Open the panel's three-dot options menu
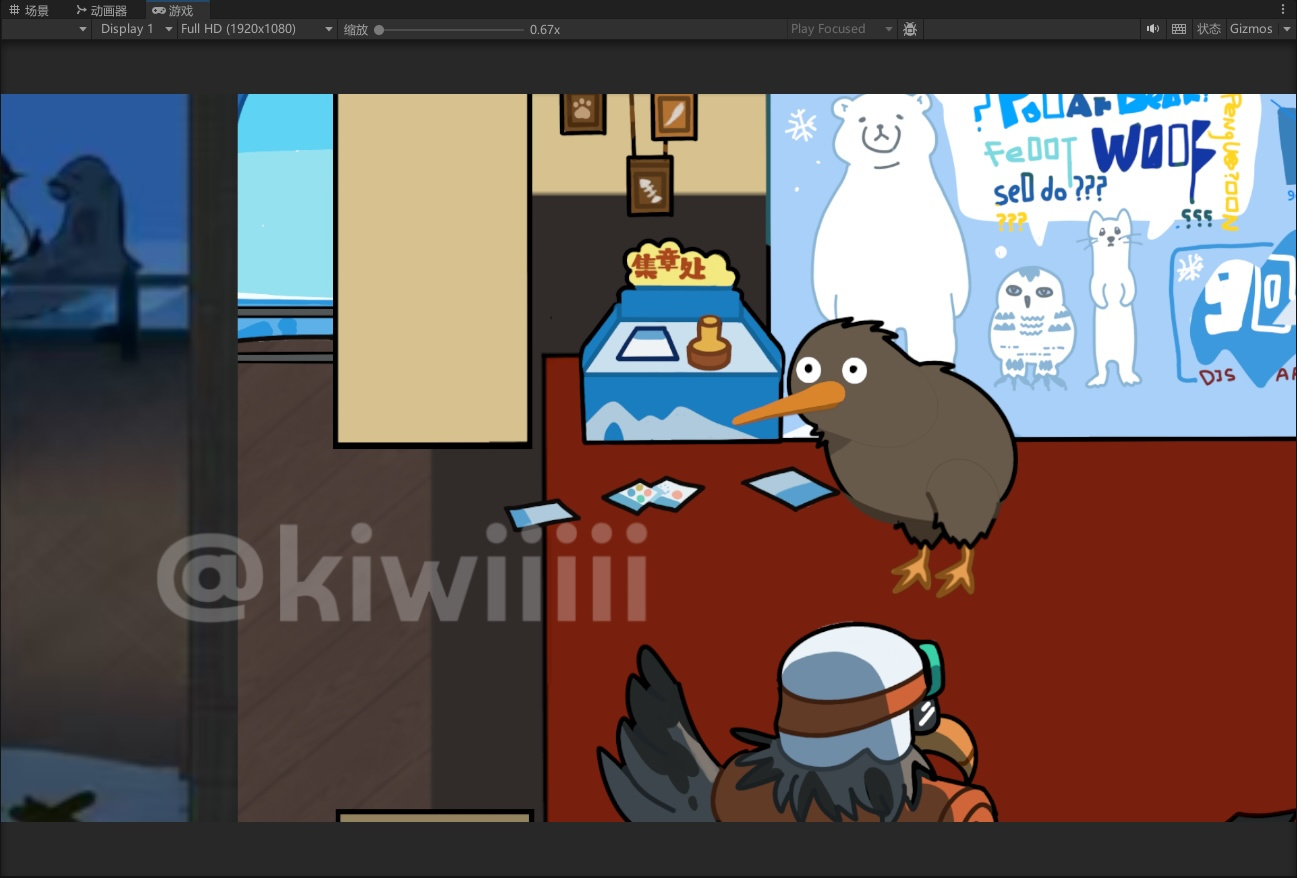This screenshot has width=1297, height=878. (x=1283, y=9)
